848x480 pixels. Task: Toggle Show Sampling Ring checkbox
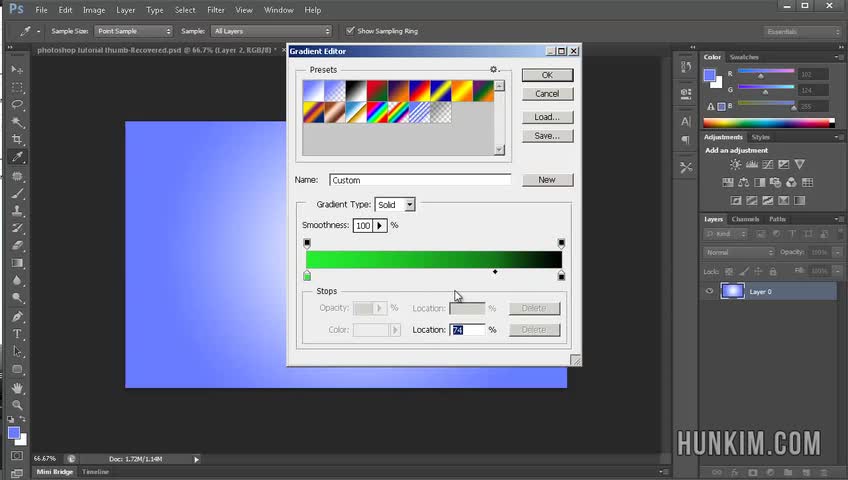coord(350,31)
